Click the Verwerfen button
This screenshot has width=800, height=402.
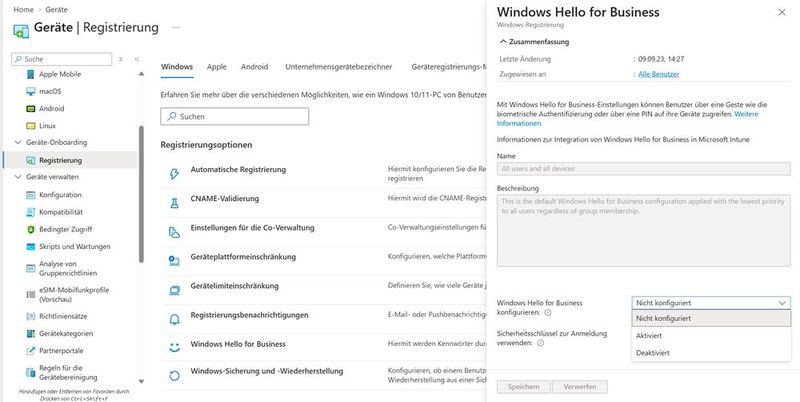click(x=580, y=387)
